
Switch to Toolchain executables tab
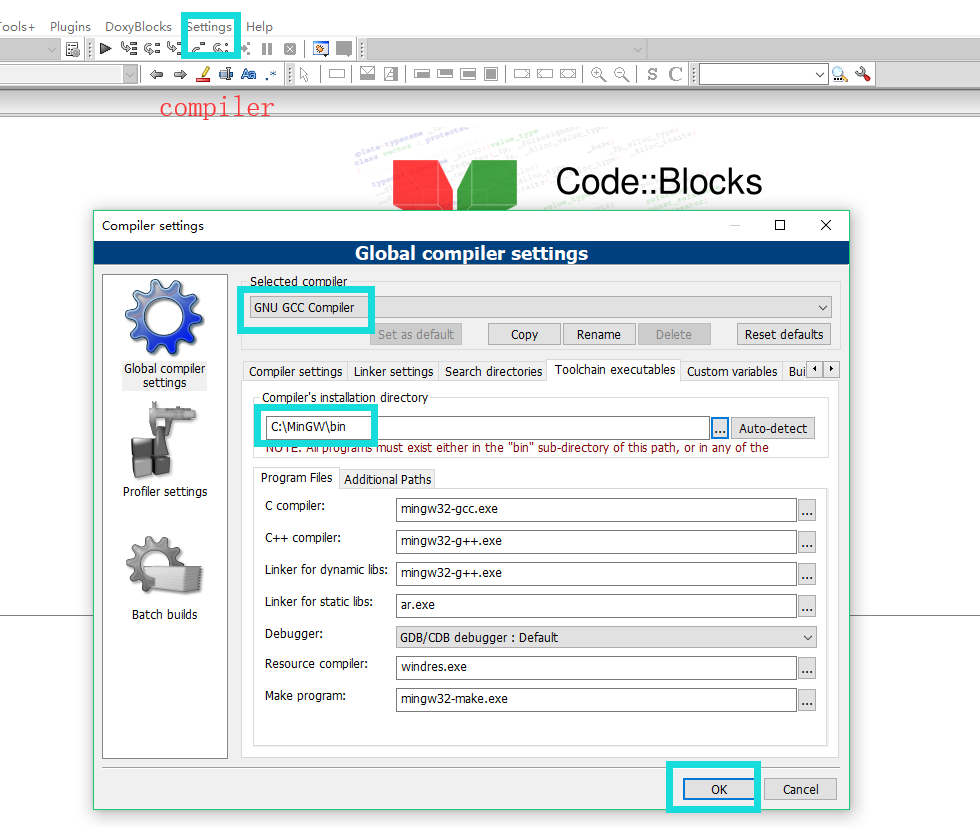click(615, 369)
